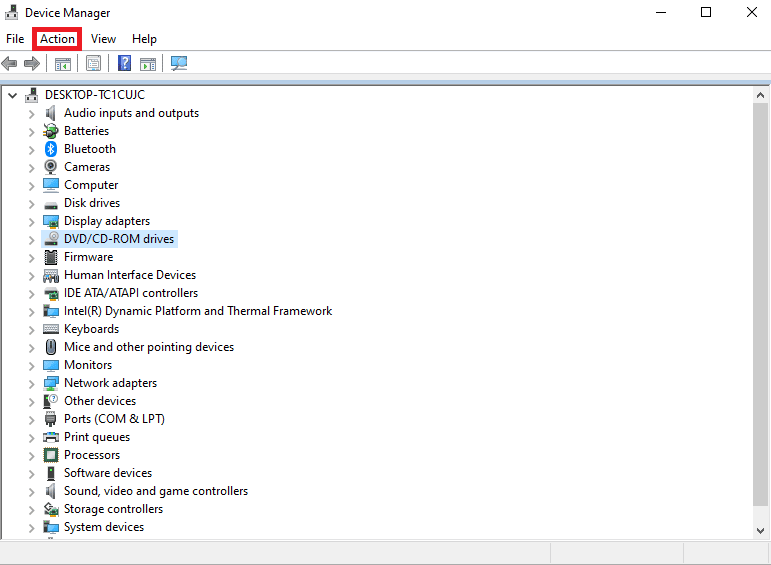
Task: Click the Firmware chip icon
Action: point(51,257)
